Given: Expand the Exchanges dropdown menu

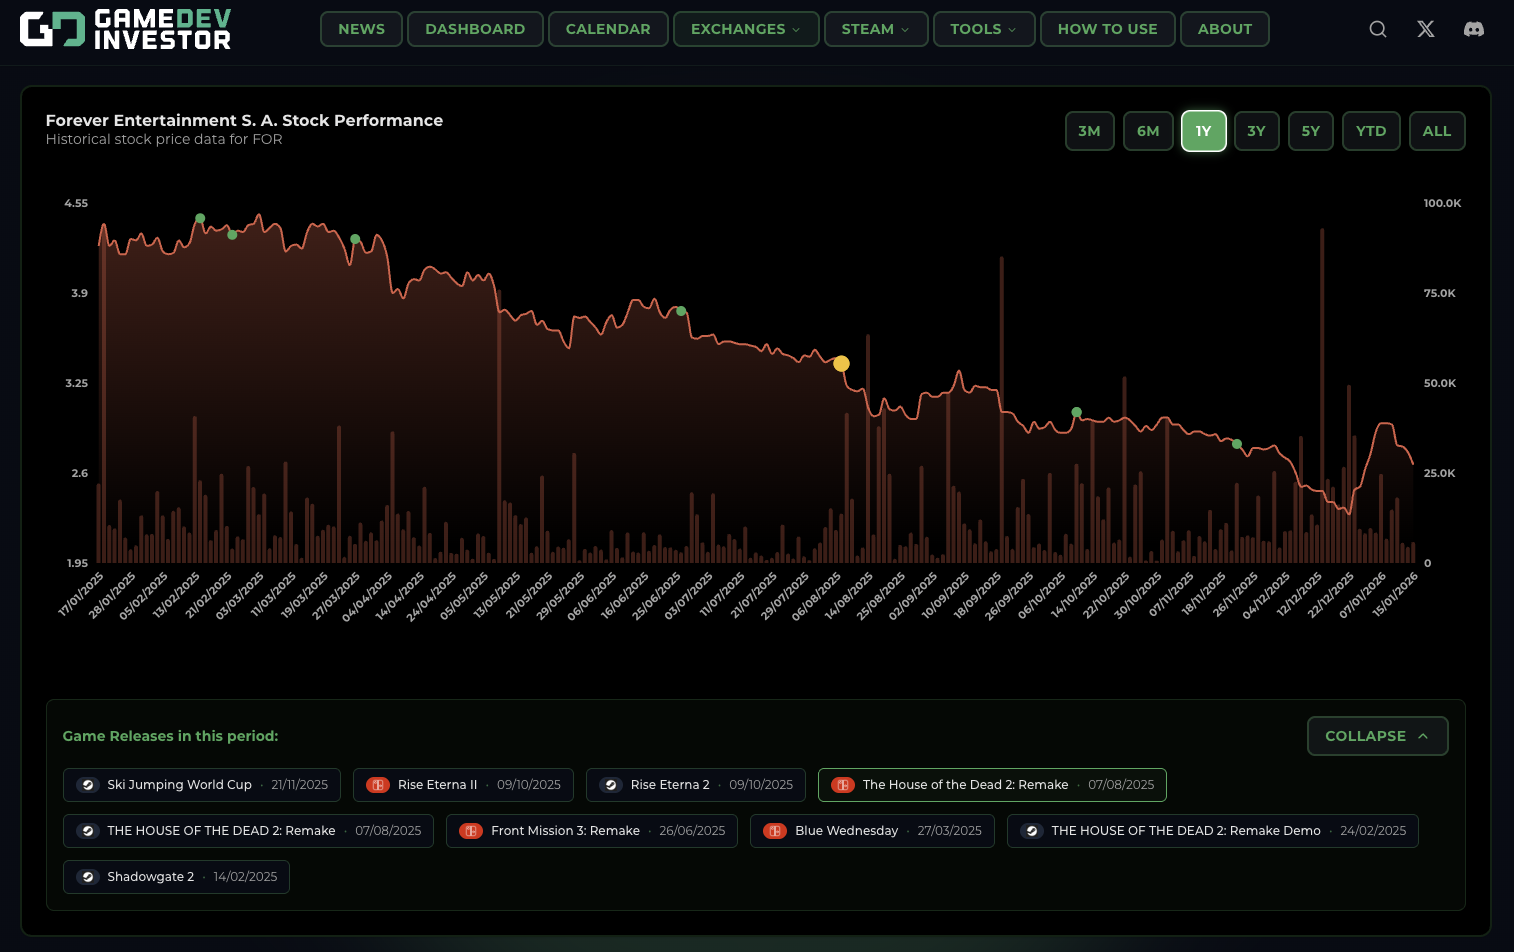Looking at the screenshot, I should [746, 29].
